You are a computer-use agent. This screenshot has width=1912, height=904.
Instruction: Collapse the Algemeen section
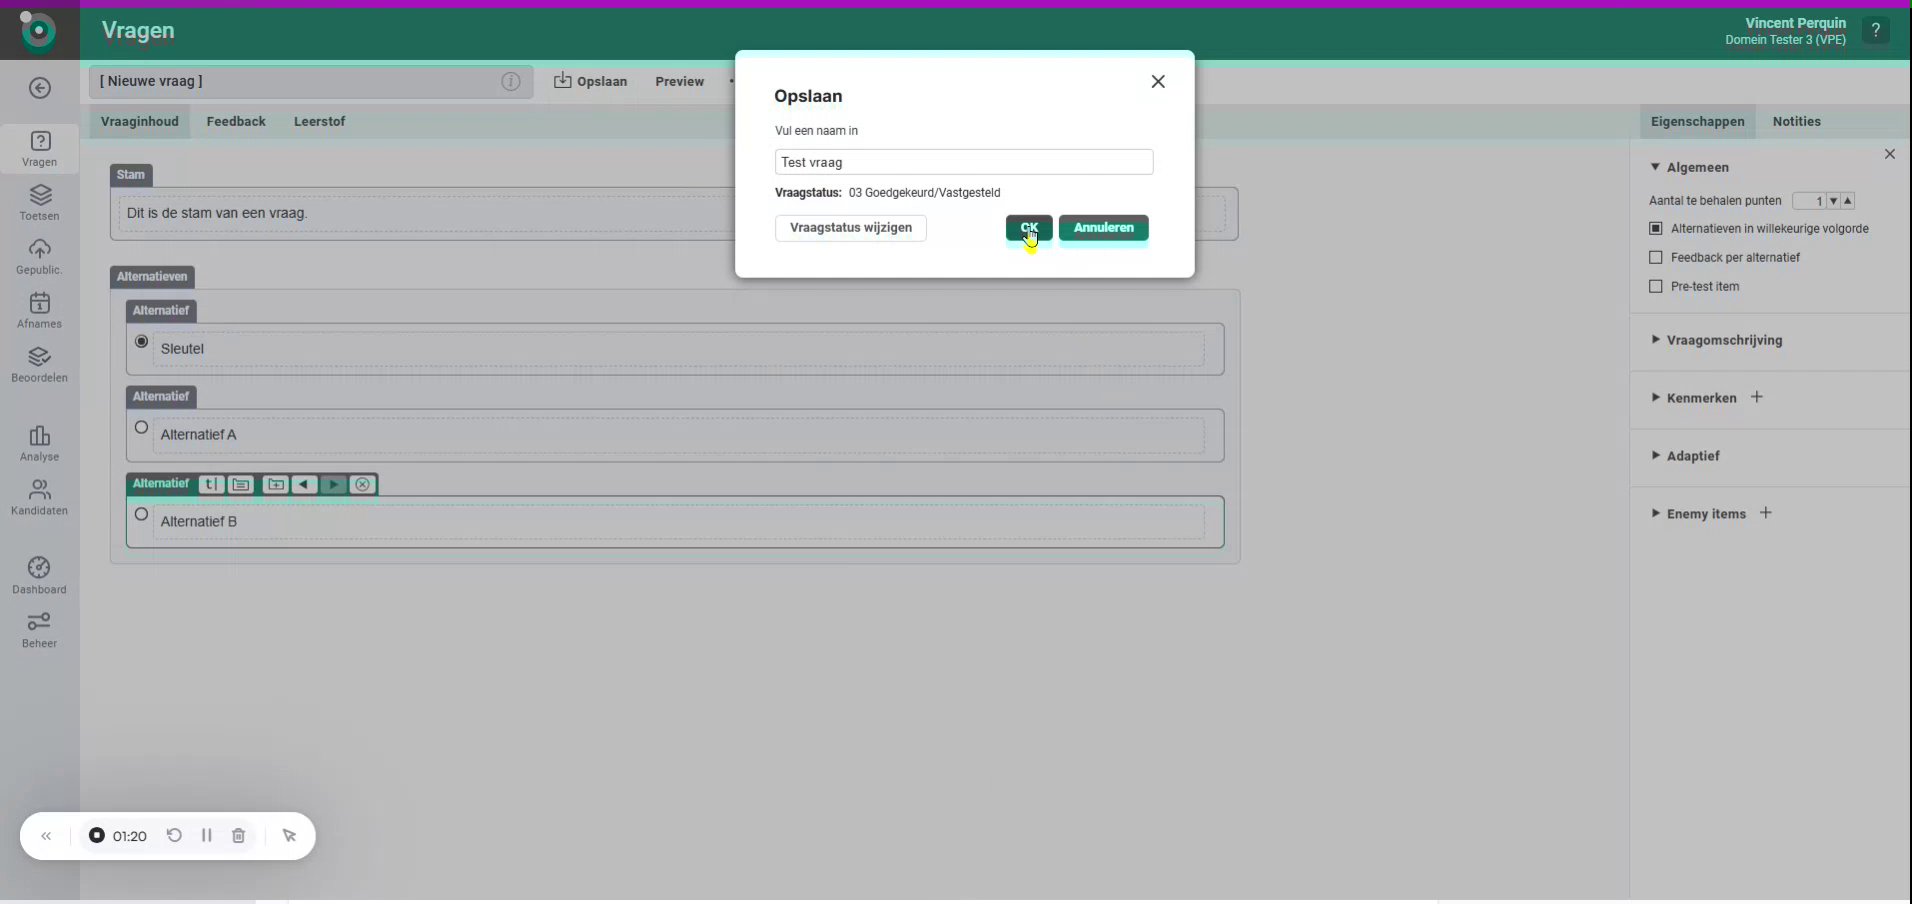1657,167
